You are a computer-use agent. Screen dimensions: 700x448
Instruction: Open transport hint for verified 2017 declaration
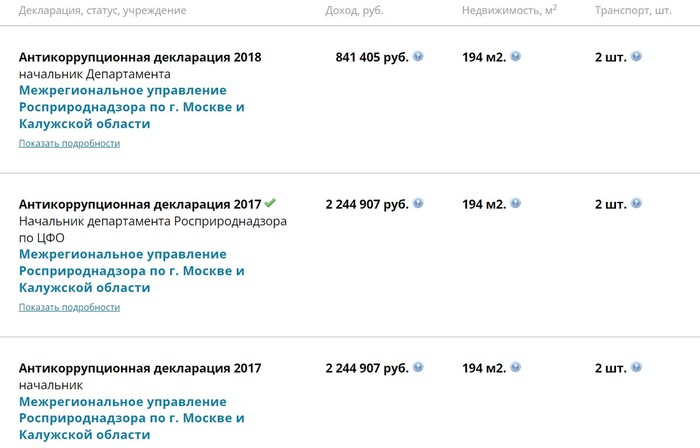click(636, 203)
